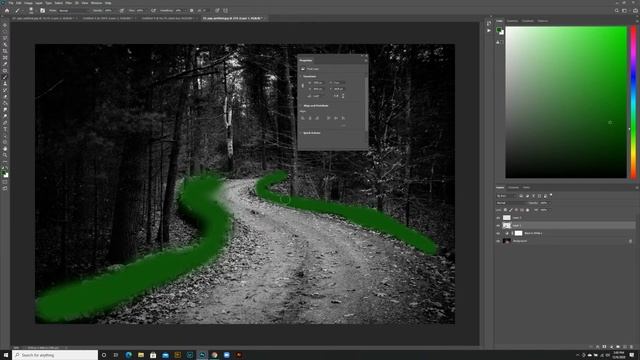
Task: Toggle lock transparent pixels in Layers panel
Action: click(x=505, y=210)
